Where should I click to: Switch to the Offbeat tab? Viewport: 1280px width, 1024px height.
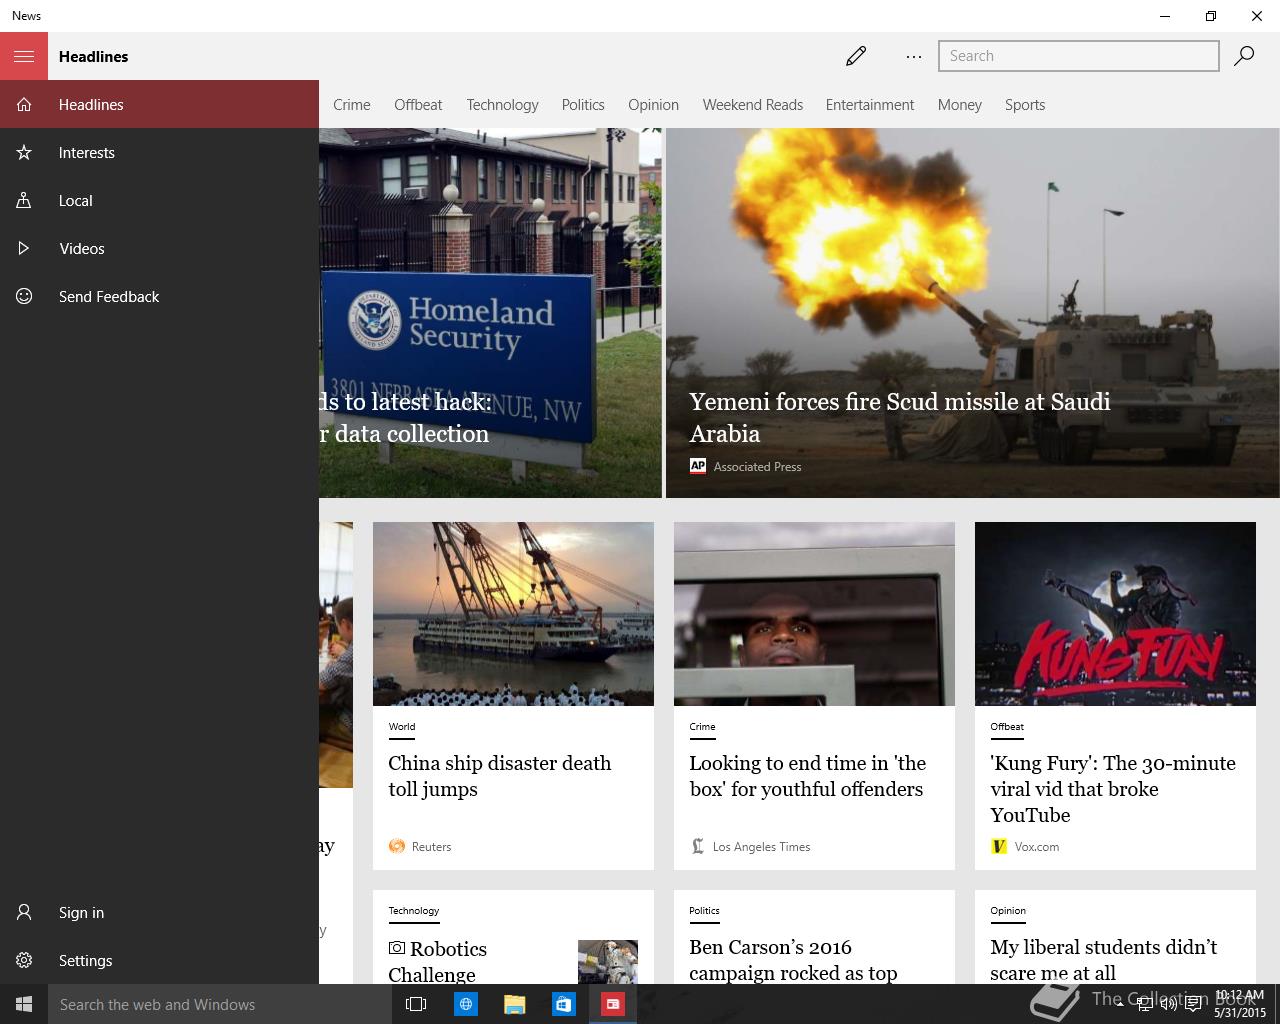pyautogui.click(x=418, y=105)
